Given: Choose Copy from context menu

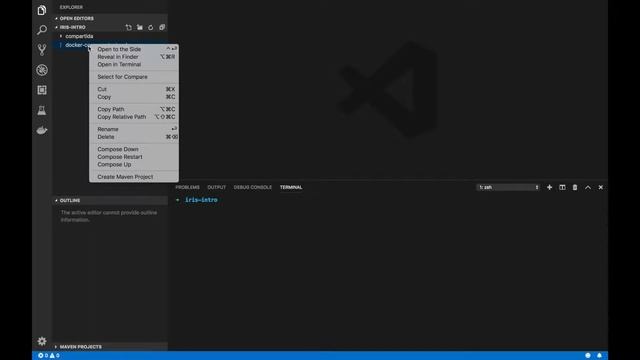Looking at the screenshot, I should (133, 97).
